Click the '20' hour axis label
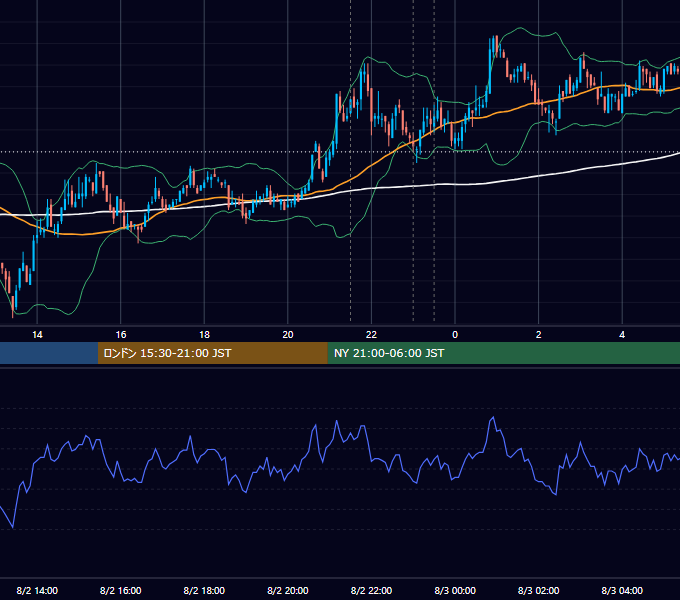The width and height of the screenshot is (680, 600). (288, 335)
